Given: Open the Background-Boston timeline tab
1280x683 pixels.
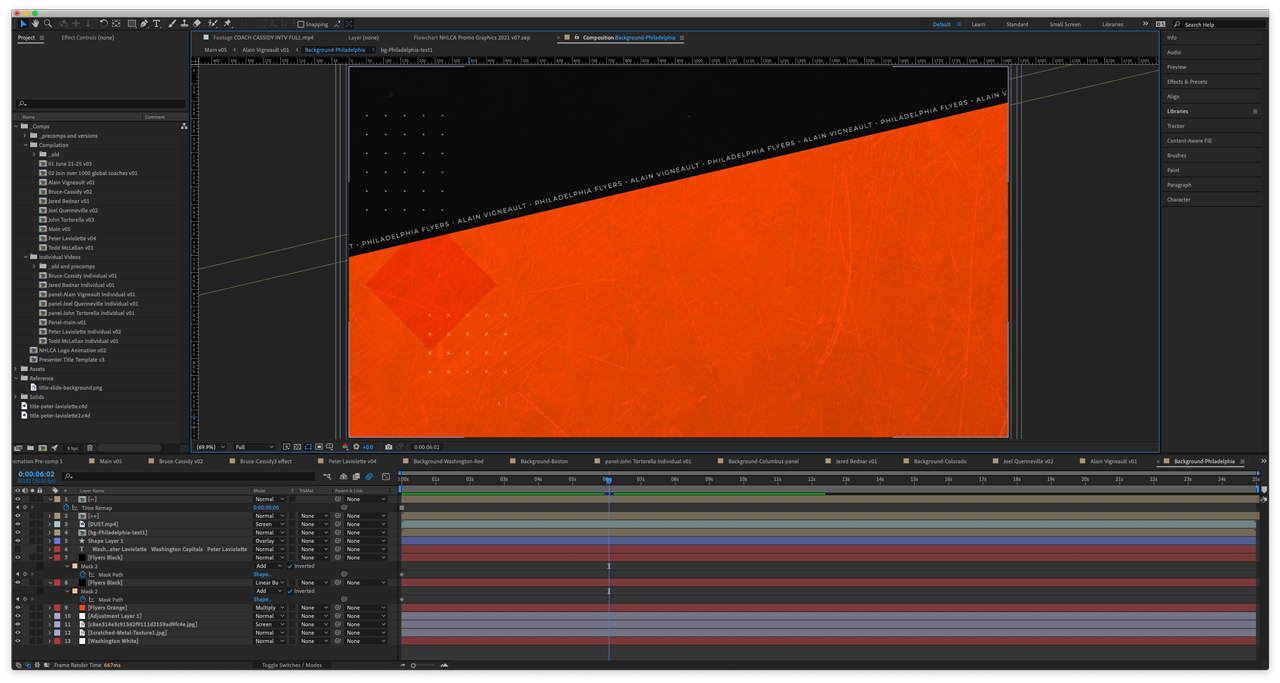Looking at the screenshot, I should pos(545,462).
